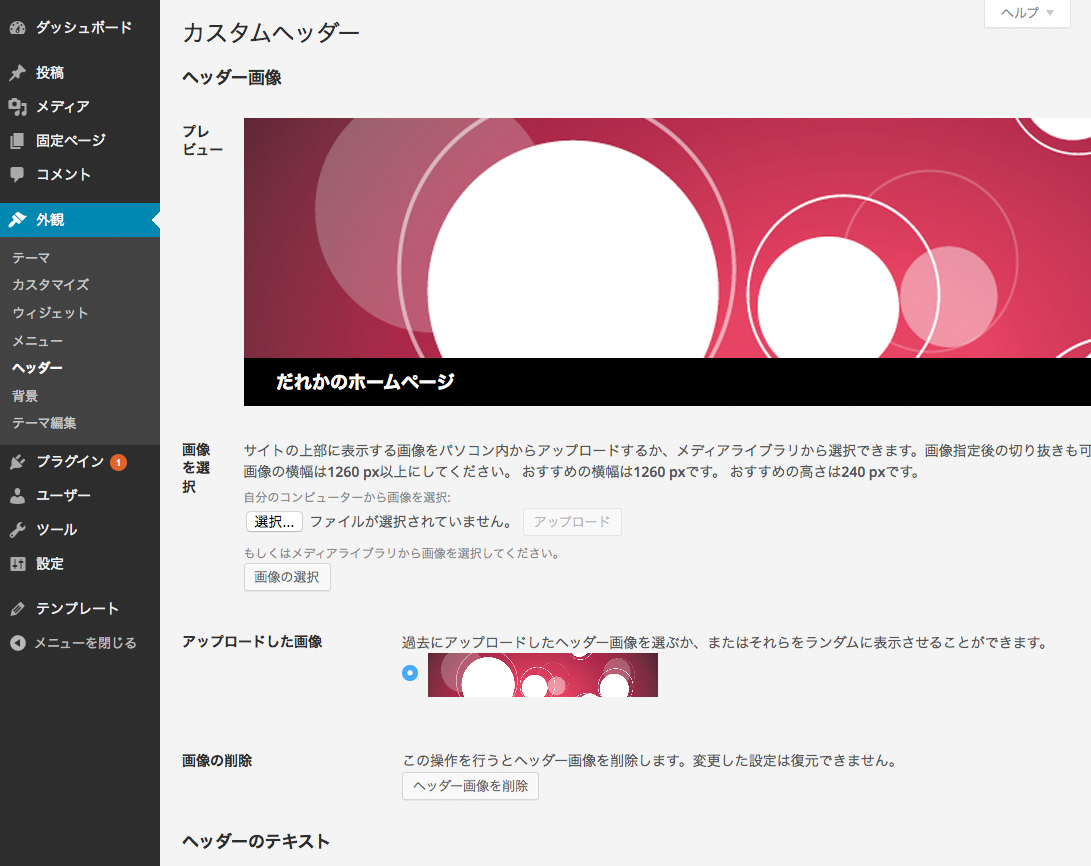Screen dimensions: 1091x866
Task: Click the アップロード button
Action: (x=572, y=522)
